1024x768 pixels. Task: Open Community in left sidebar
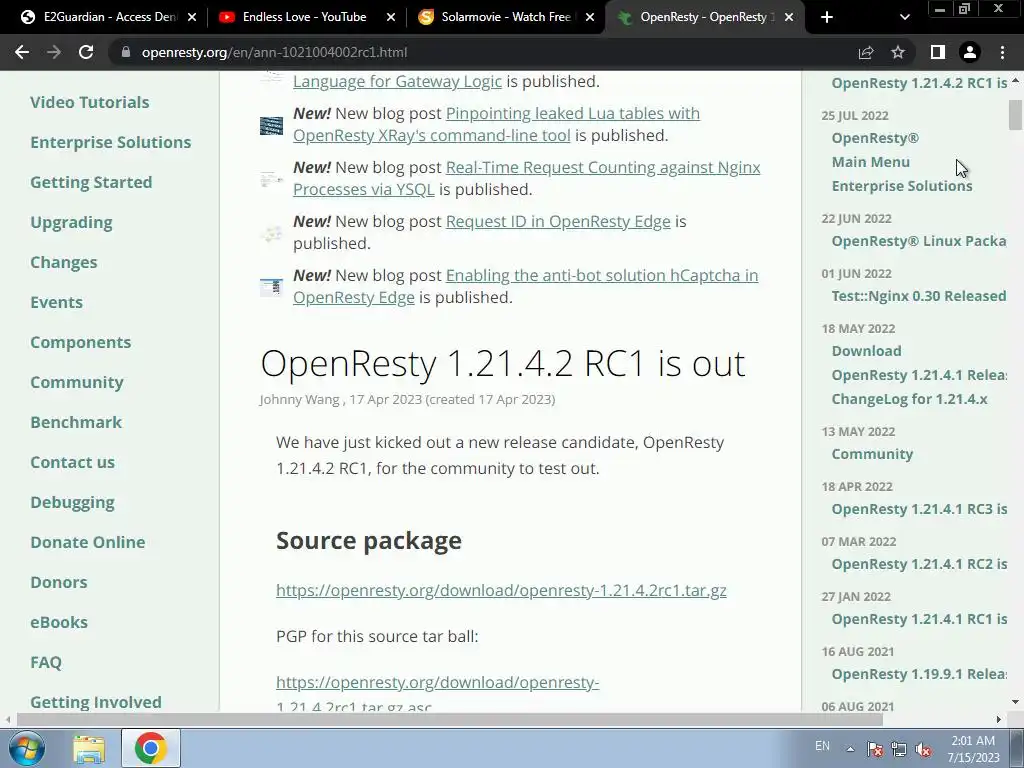coord(76,383)
